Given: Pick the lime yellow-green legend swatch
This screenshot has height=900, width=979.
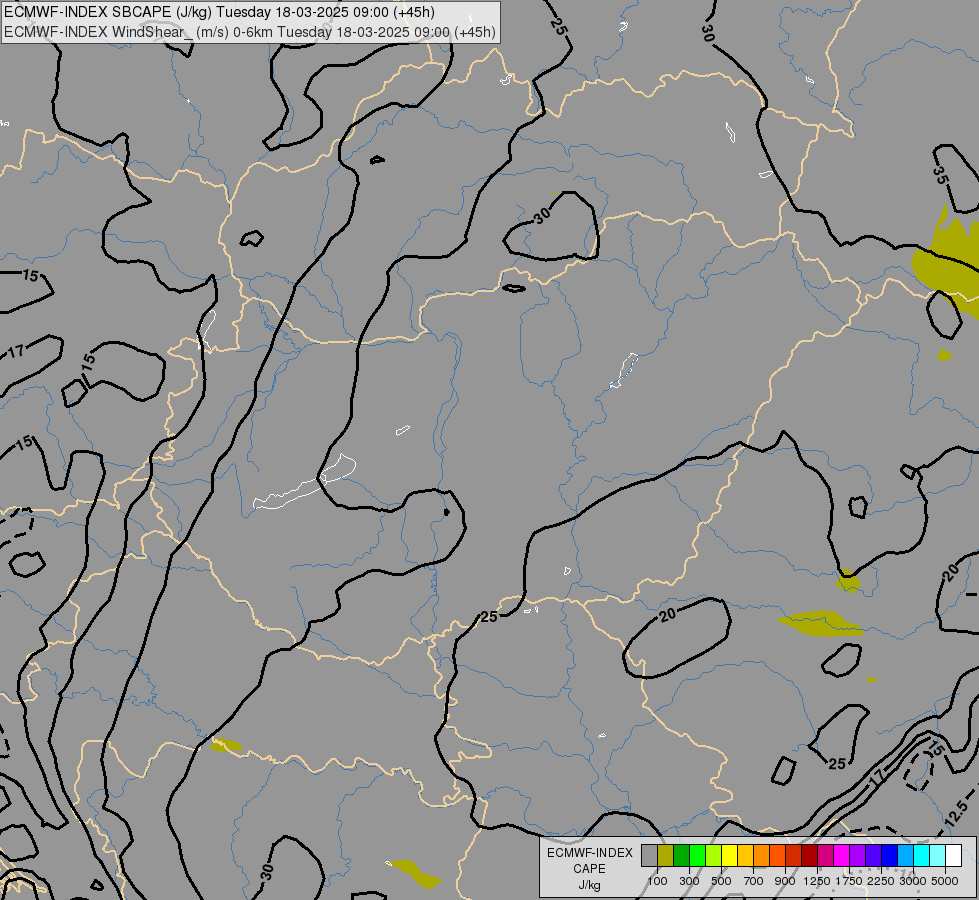Looking at the screenshot, I should [714, 855].
